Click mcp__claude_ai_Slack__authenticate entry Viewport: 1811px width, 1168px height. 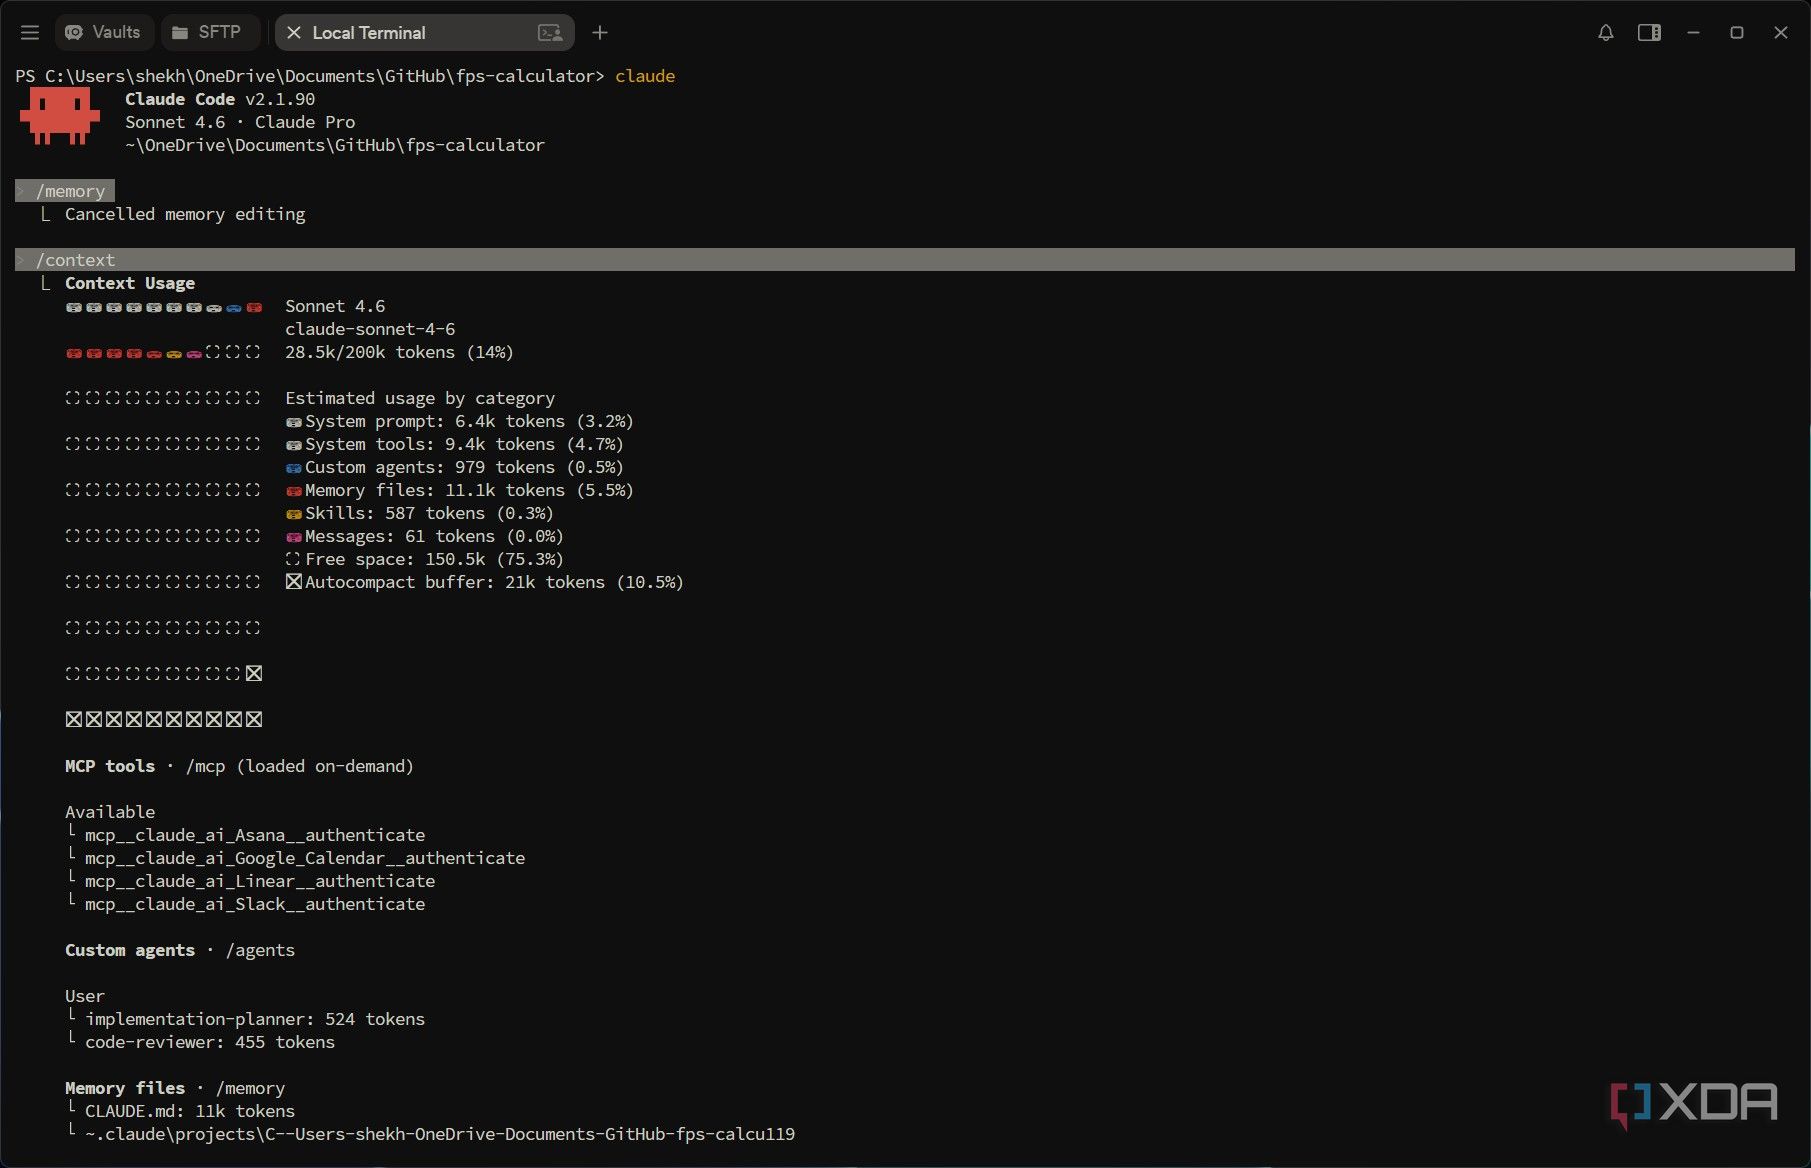[255, 904]
